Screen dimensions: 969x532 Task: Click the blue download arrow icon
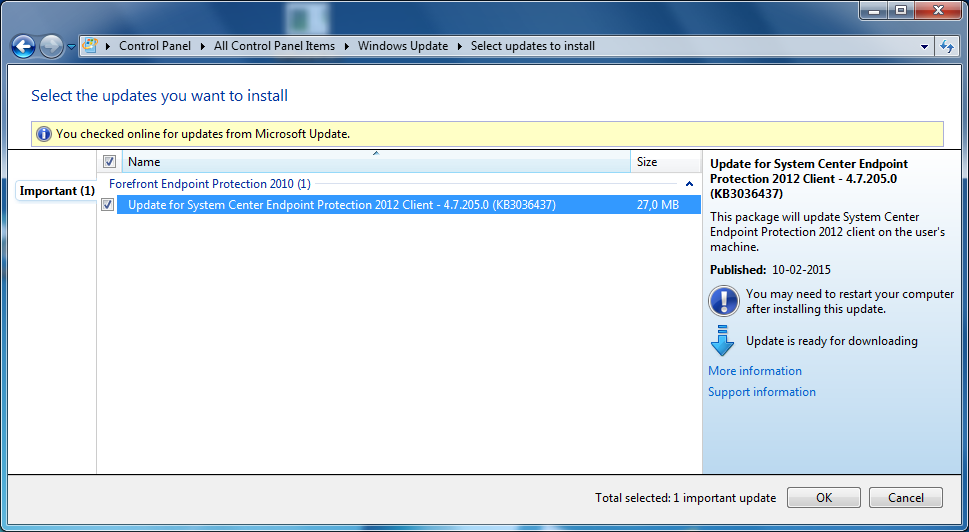(x=722, y=340)
